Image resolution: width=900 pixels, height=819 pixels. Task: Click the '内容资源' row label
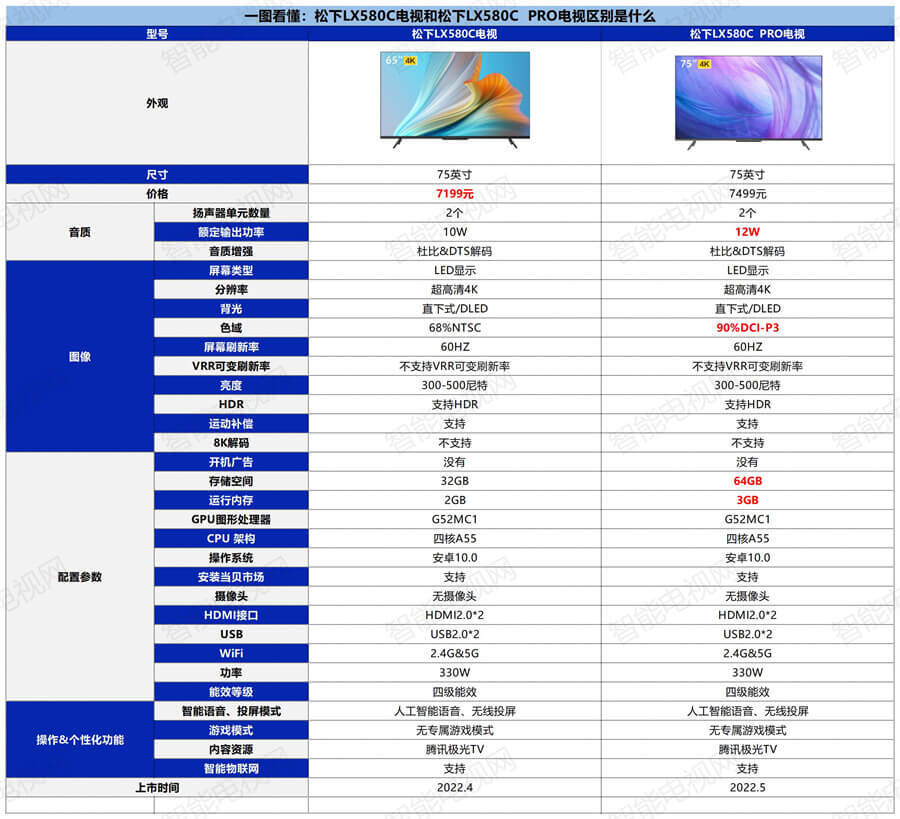coord(231,749)
